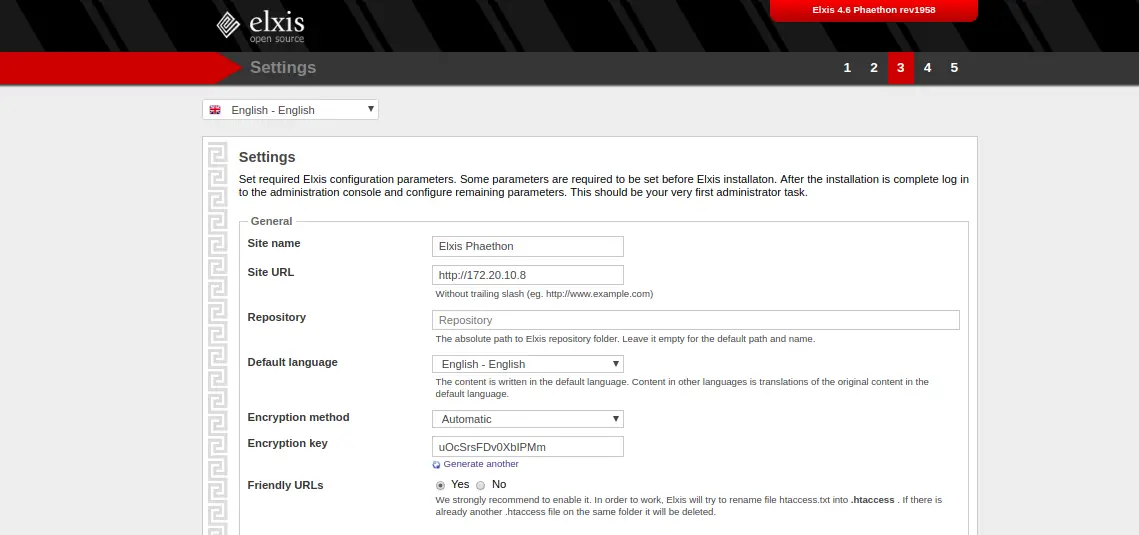Focus the Site name input field
The height and width of the screenshot is (535, 1139).
(527, 246)
